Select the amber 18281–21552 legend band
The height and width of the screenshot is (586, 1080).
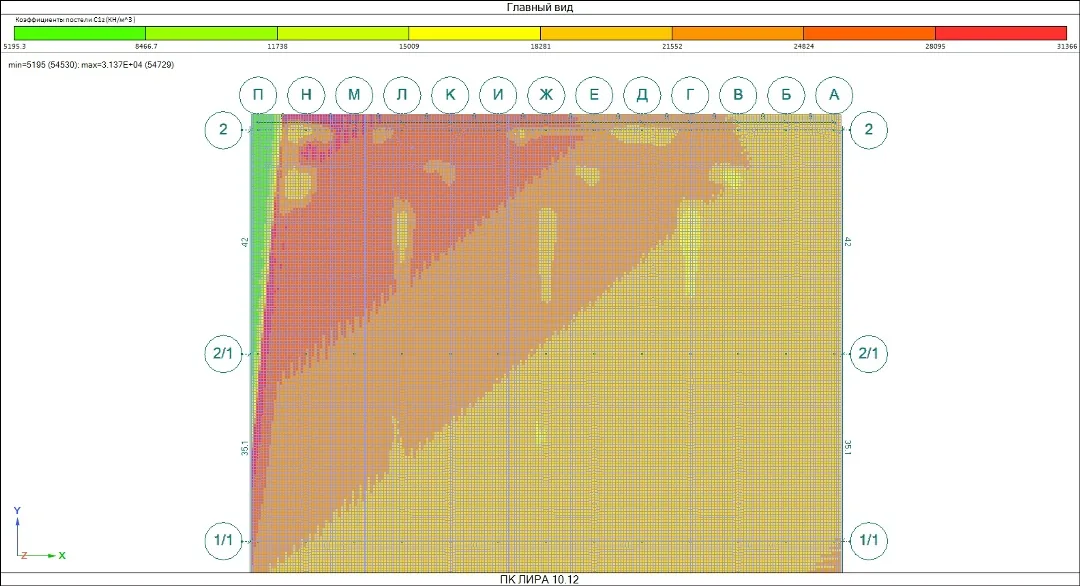point(606,33)
